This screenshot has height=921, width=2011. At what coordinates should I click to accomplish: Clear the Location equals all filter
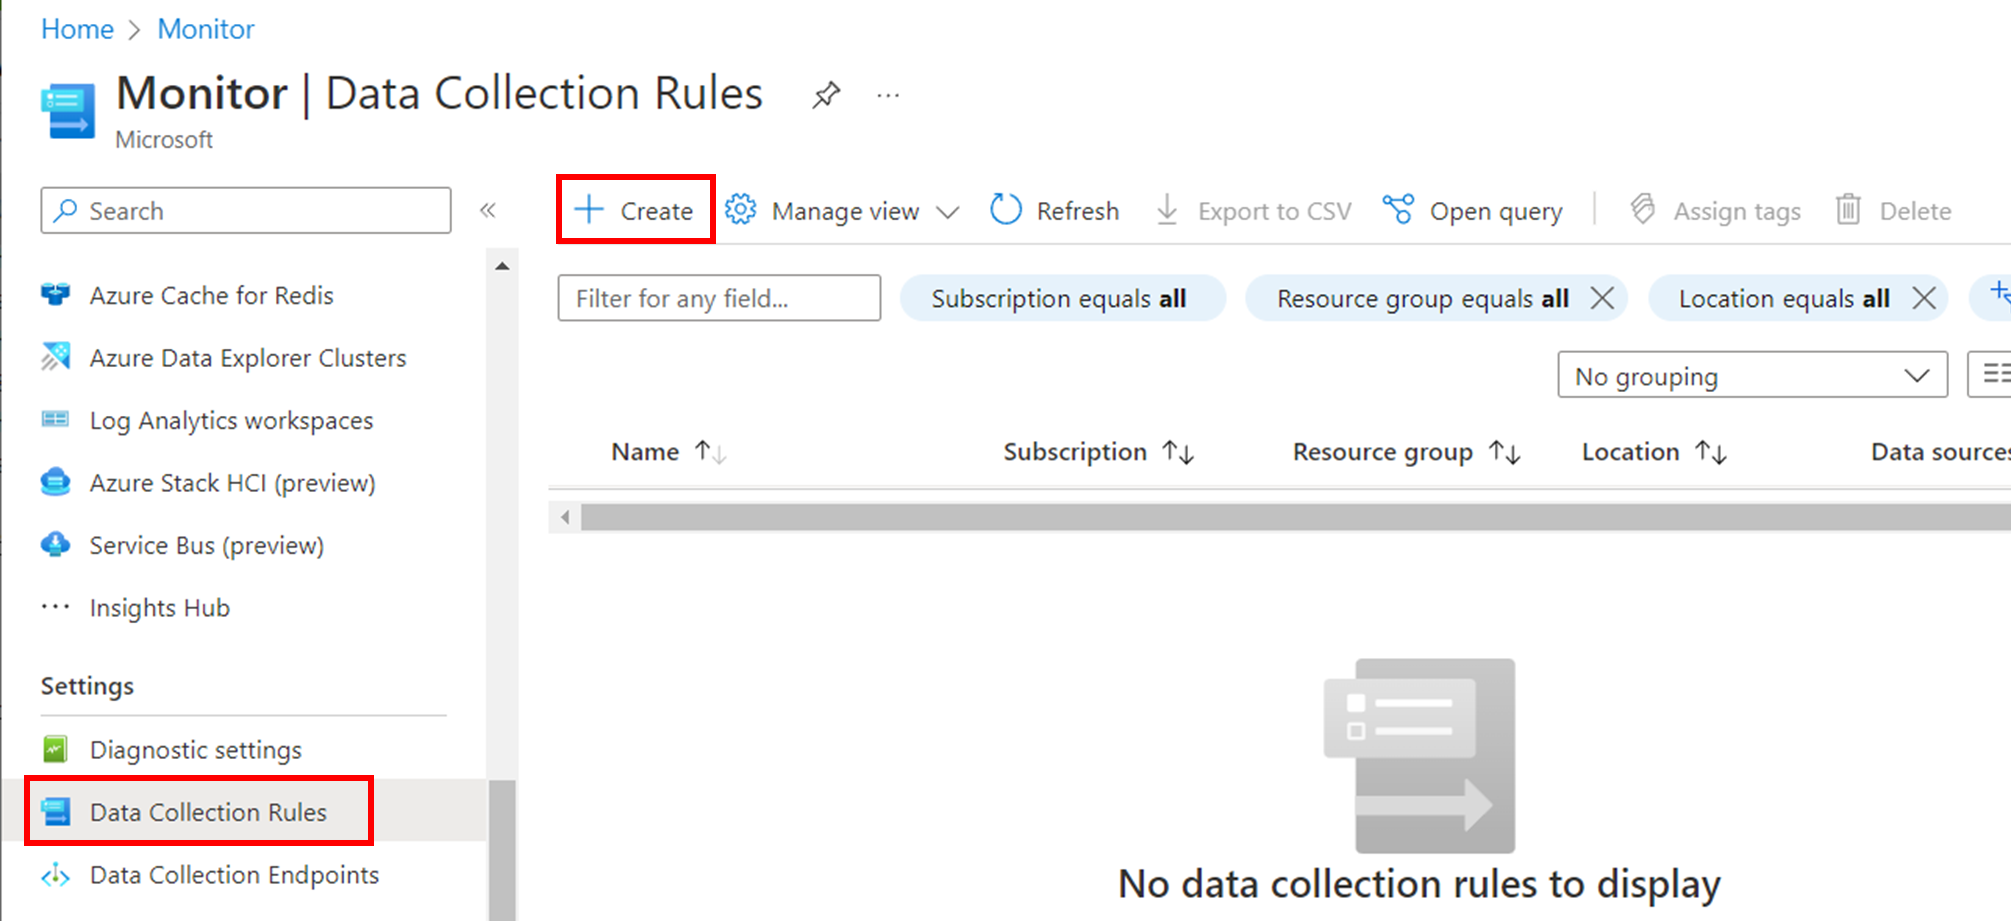pyautogui.click(x=1925, y=297)
